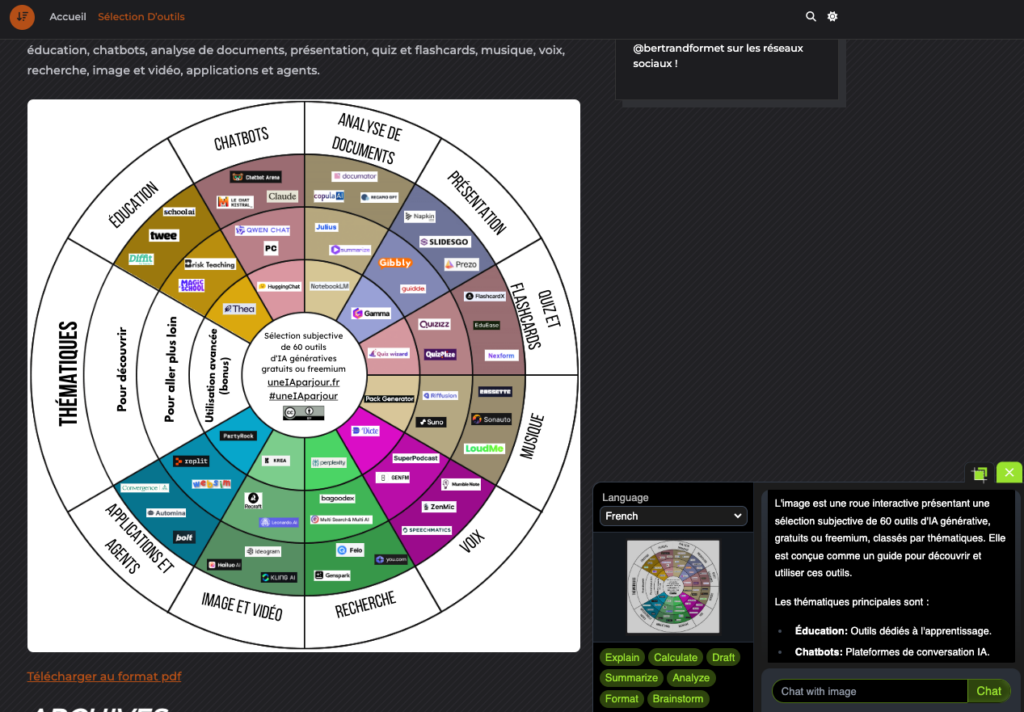
Task: Click the schoolai logo in Éducation
Action: click(x=179, y=212)
